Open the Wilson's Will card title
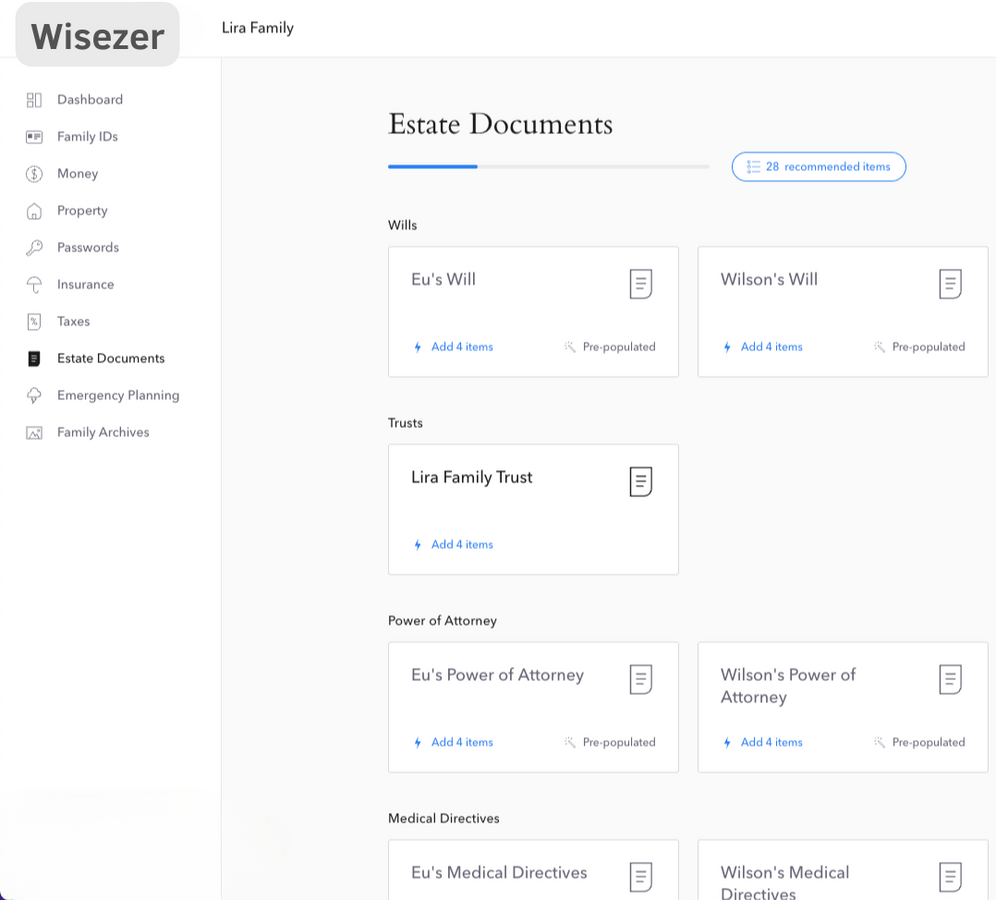Screen dimensions: 996x900 [x=769, y=279]
